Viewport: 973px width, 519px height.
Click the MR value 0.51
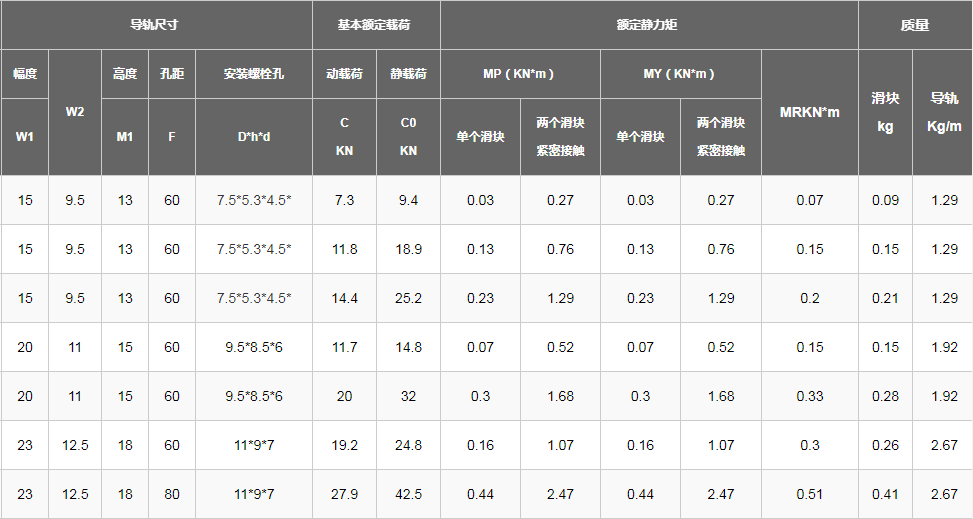click(809, 494)
